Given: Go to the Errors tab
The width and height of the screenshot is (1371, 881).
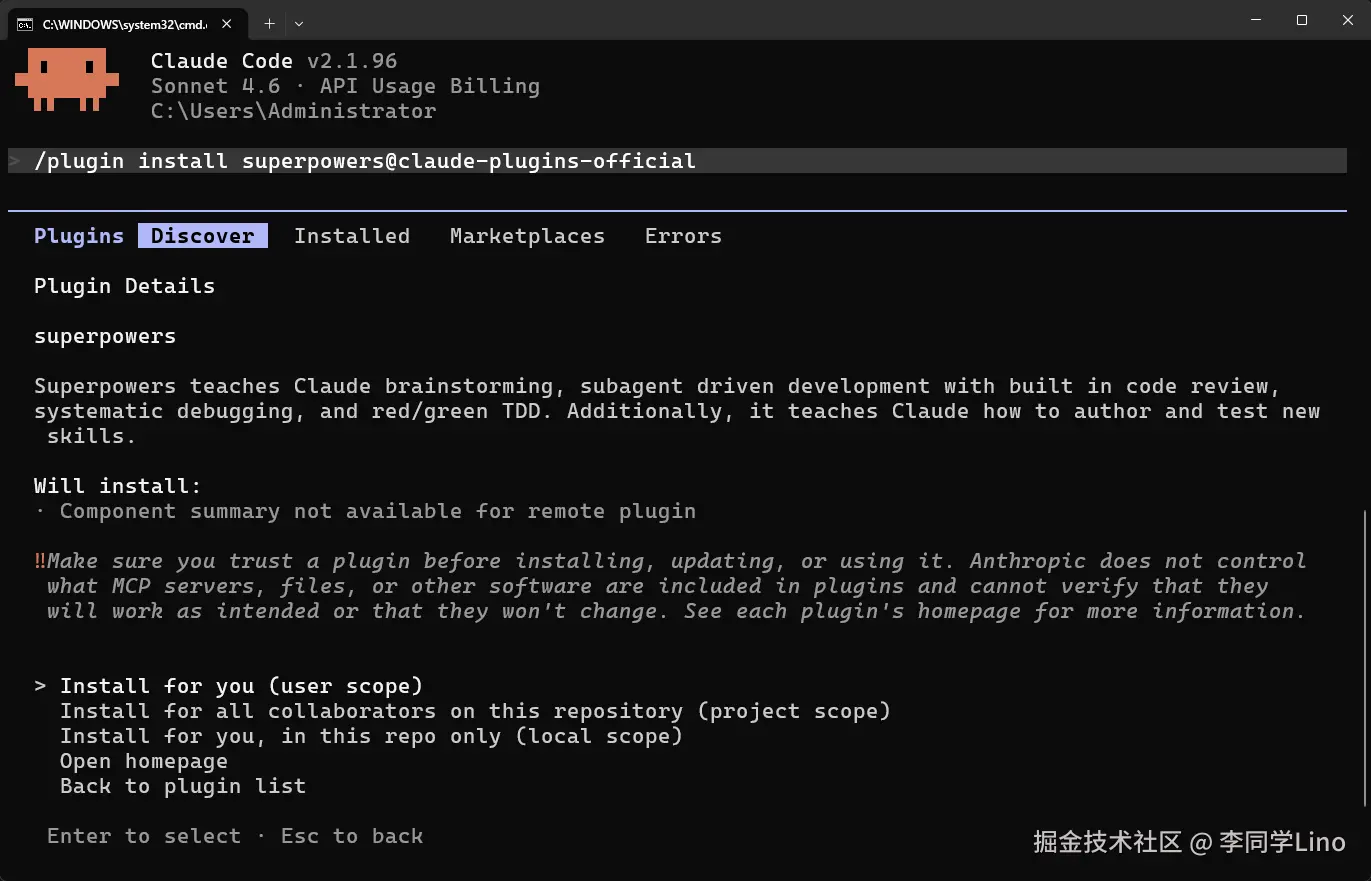Looking at the screenshot, I should coord(683,236).
